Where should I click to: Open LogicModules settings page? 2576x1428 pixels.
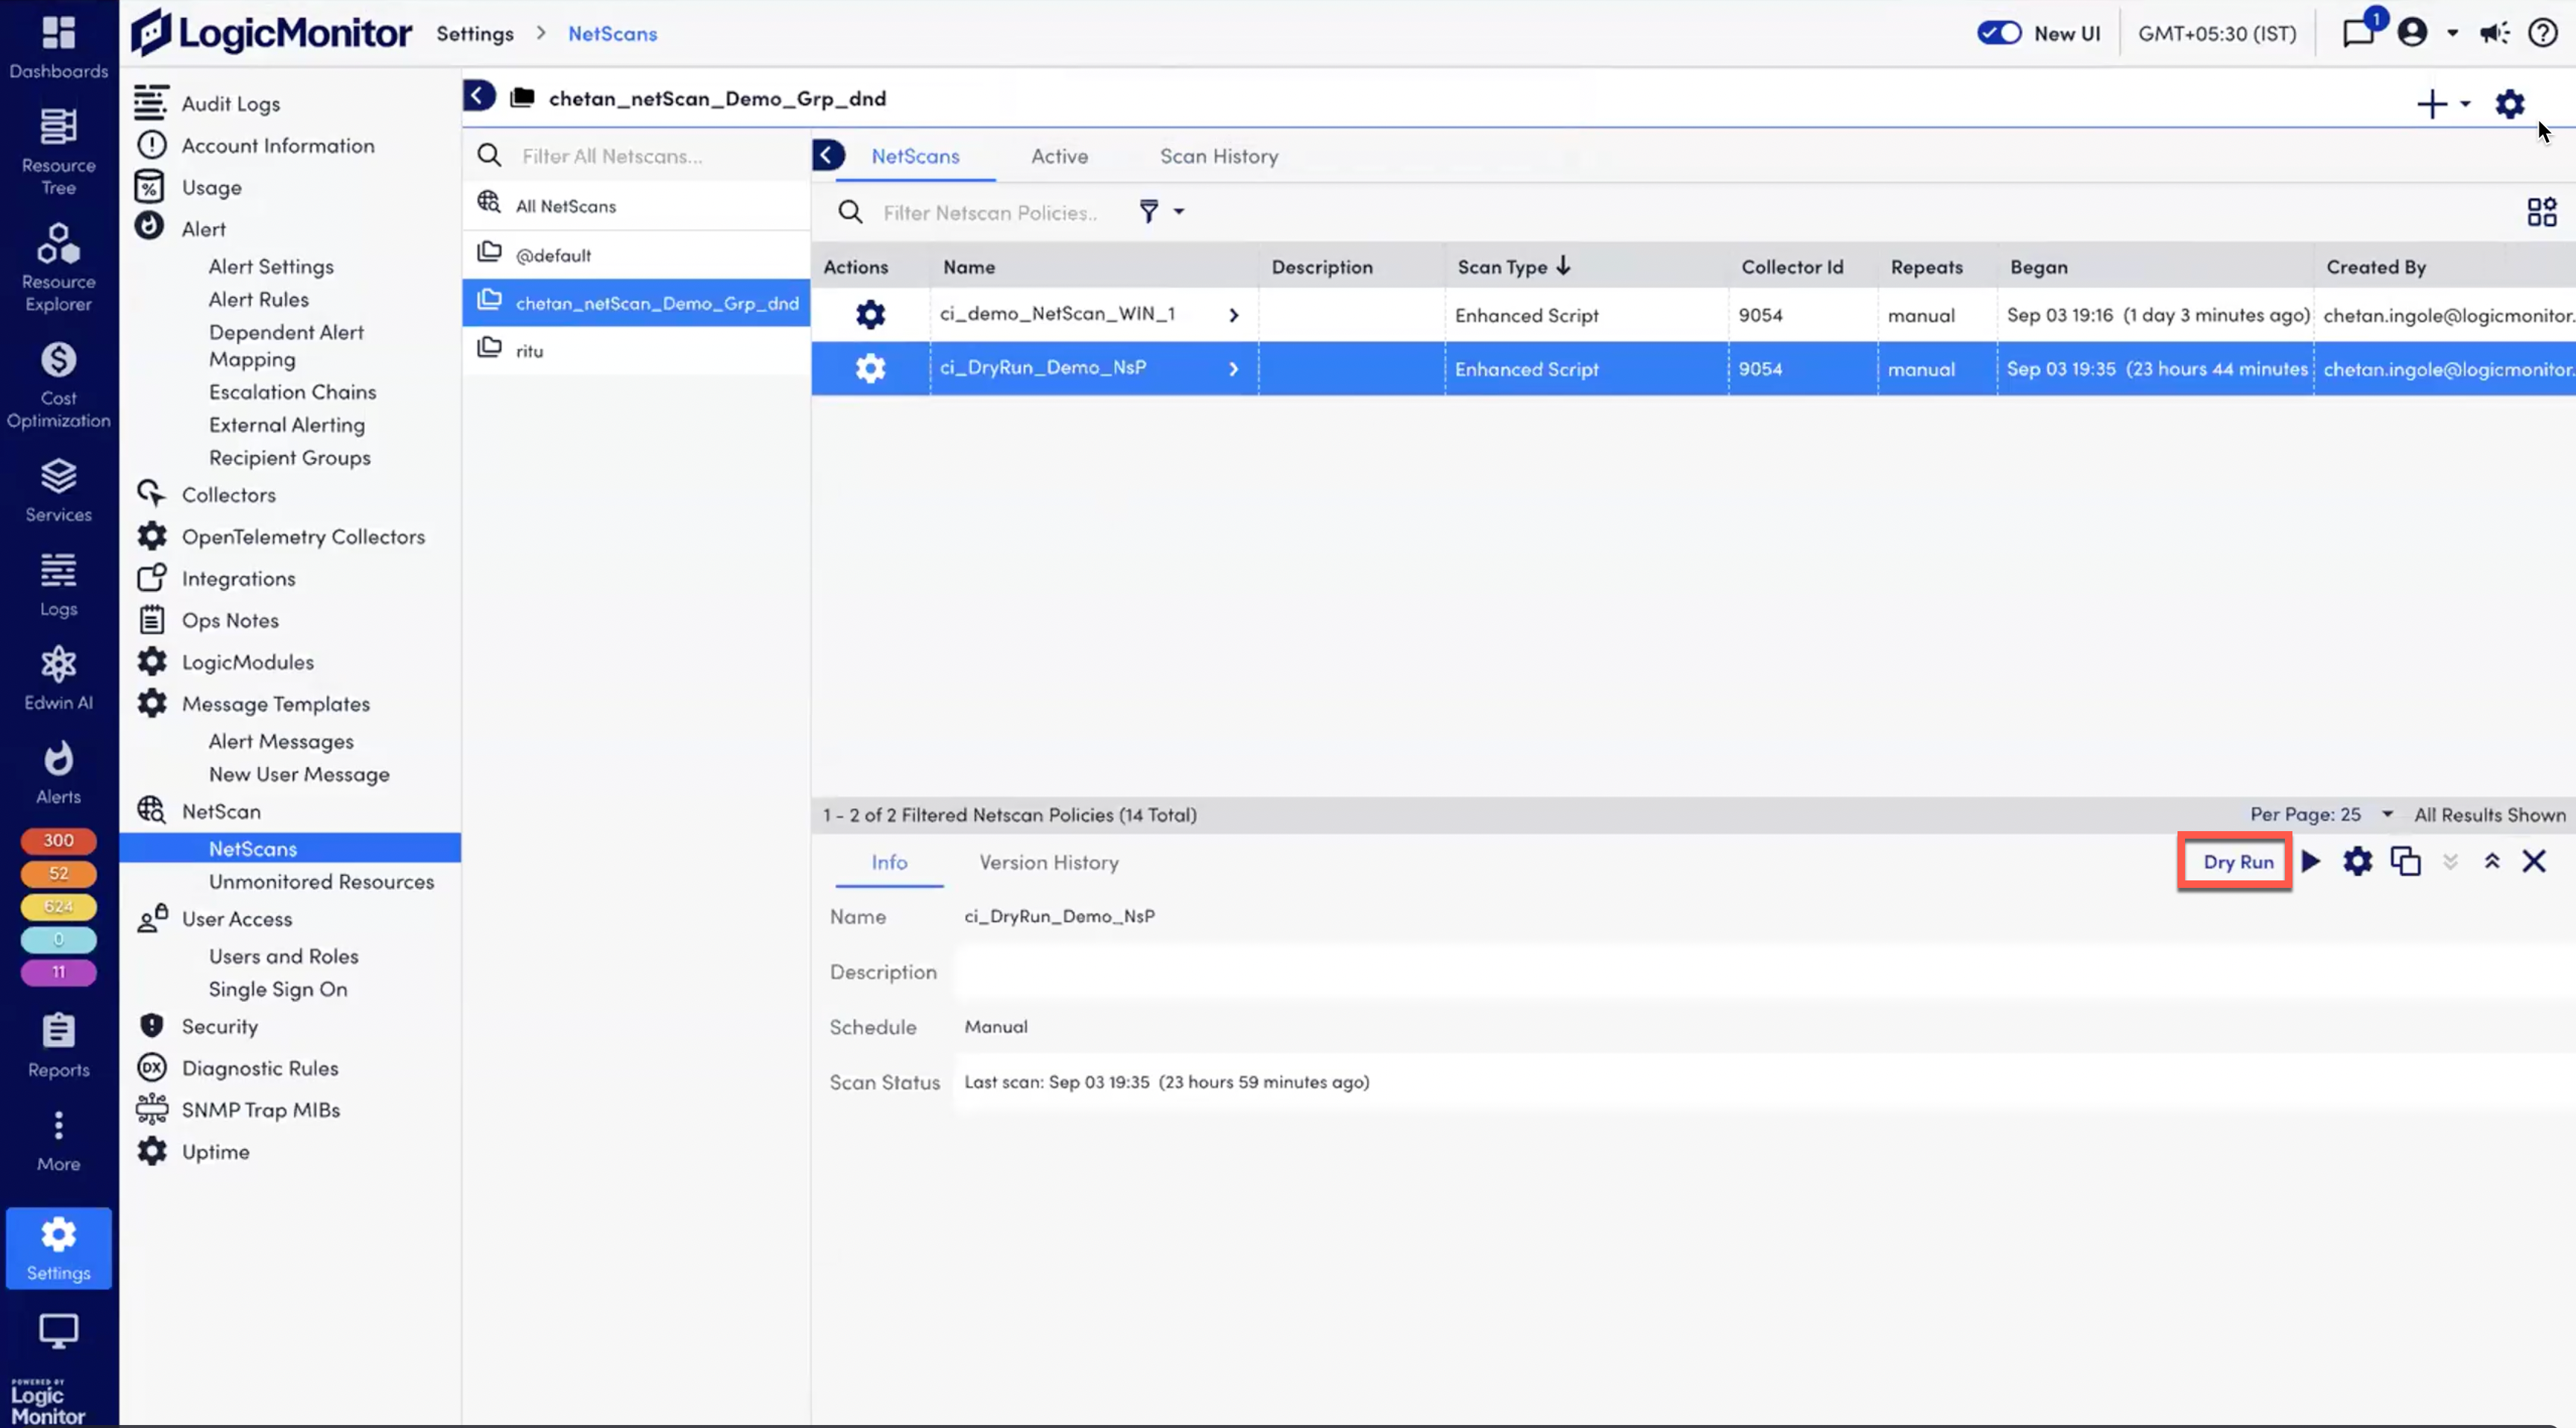247,661
